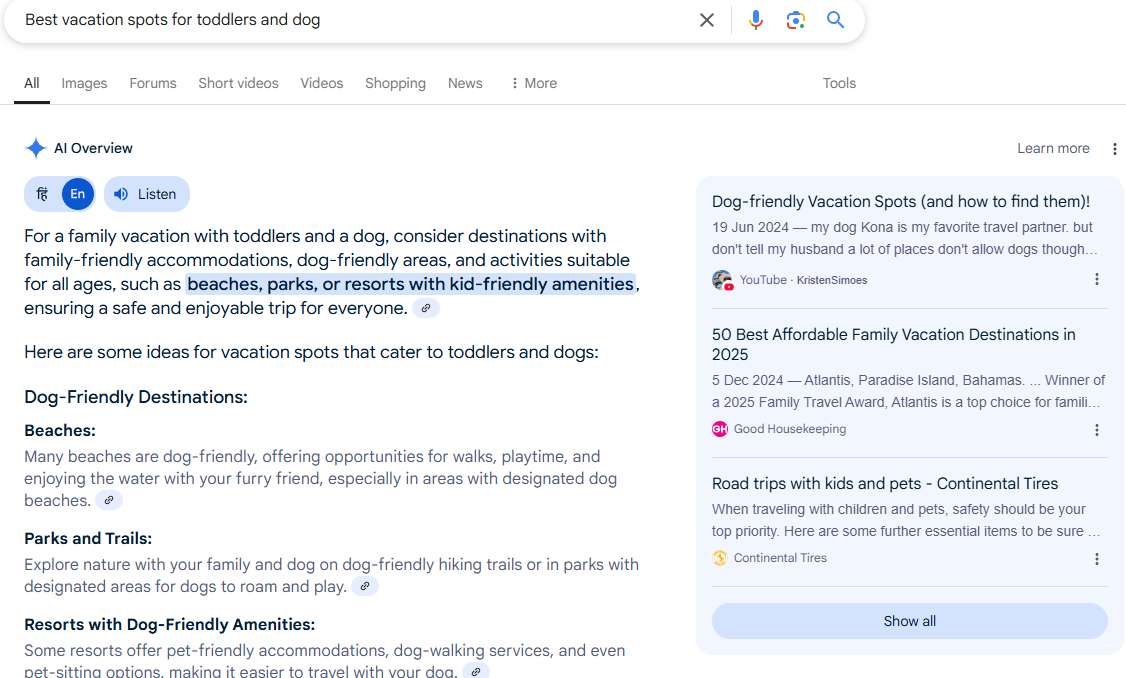Switch to the Short videos tab

click(238, 83)
